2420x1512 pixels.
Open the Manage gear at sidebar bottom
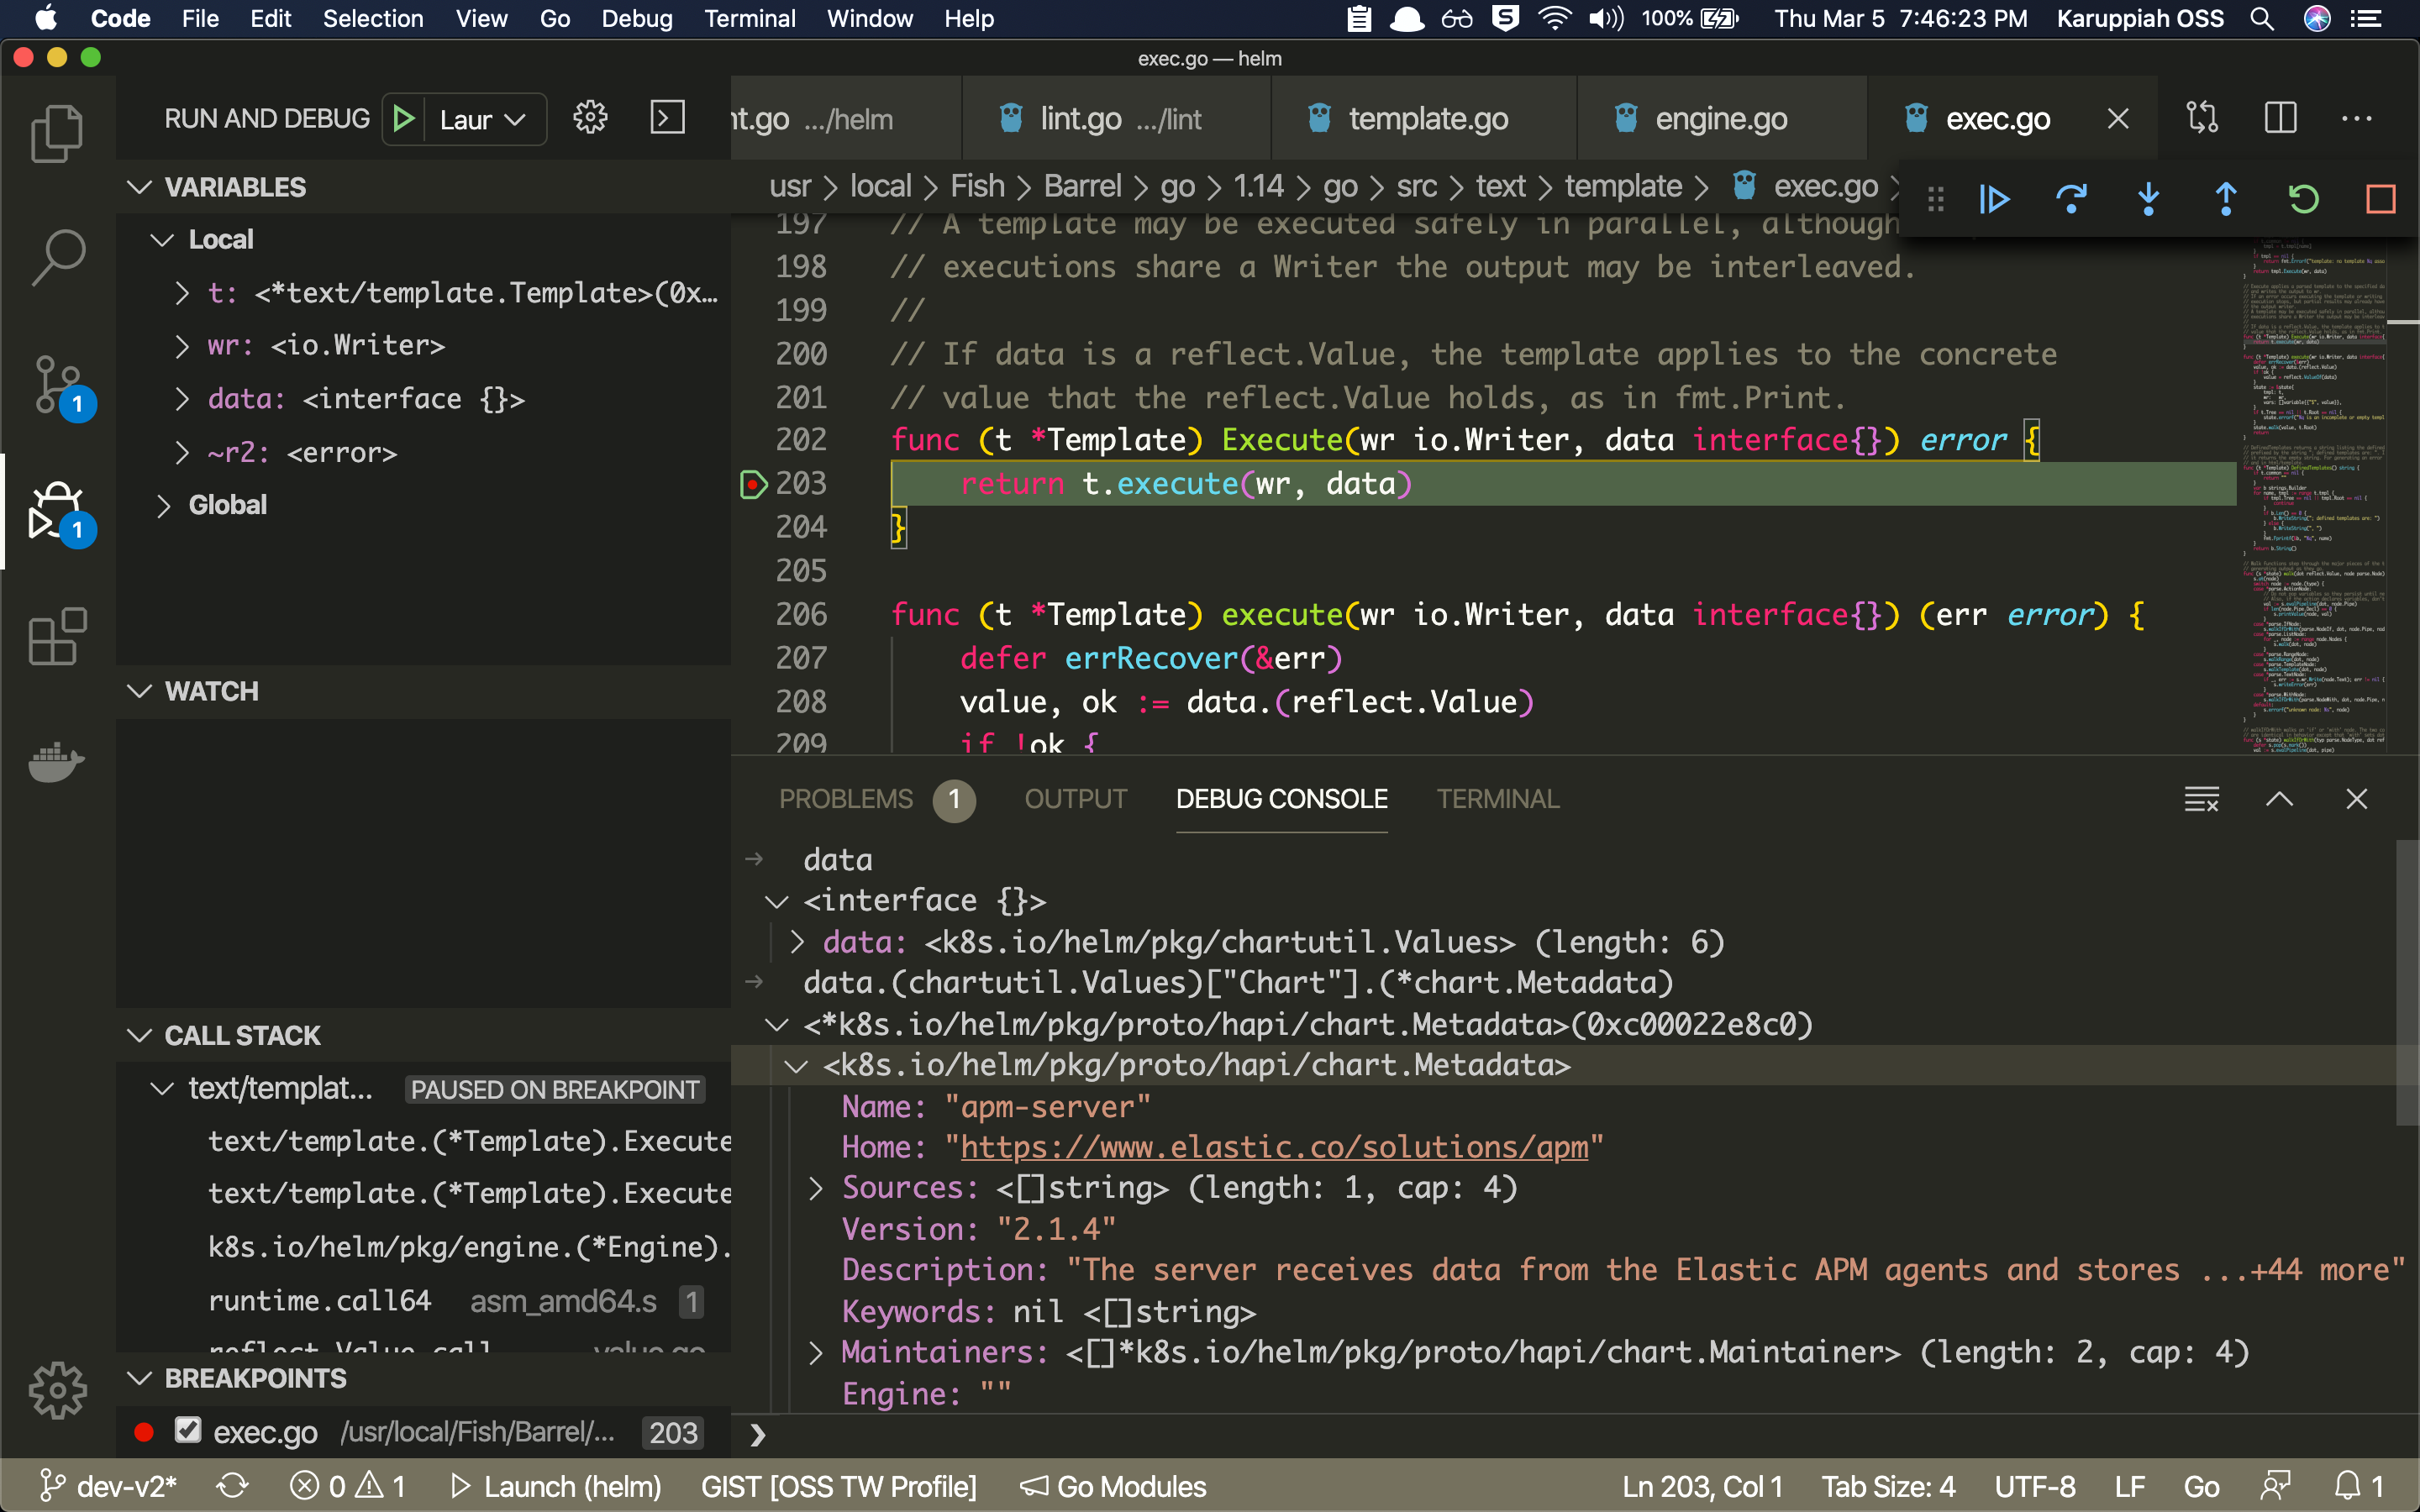point(57,1390)
